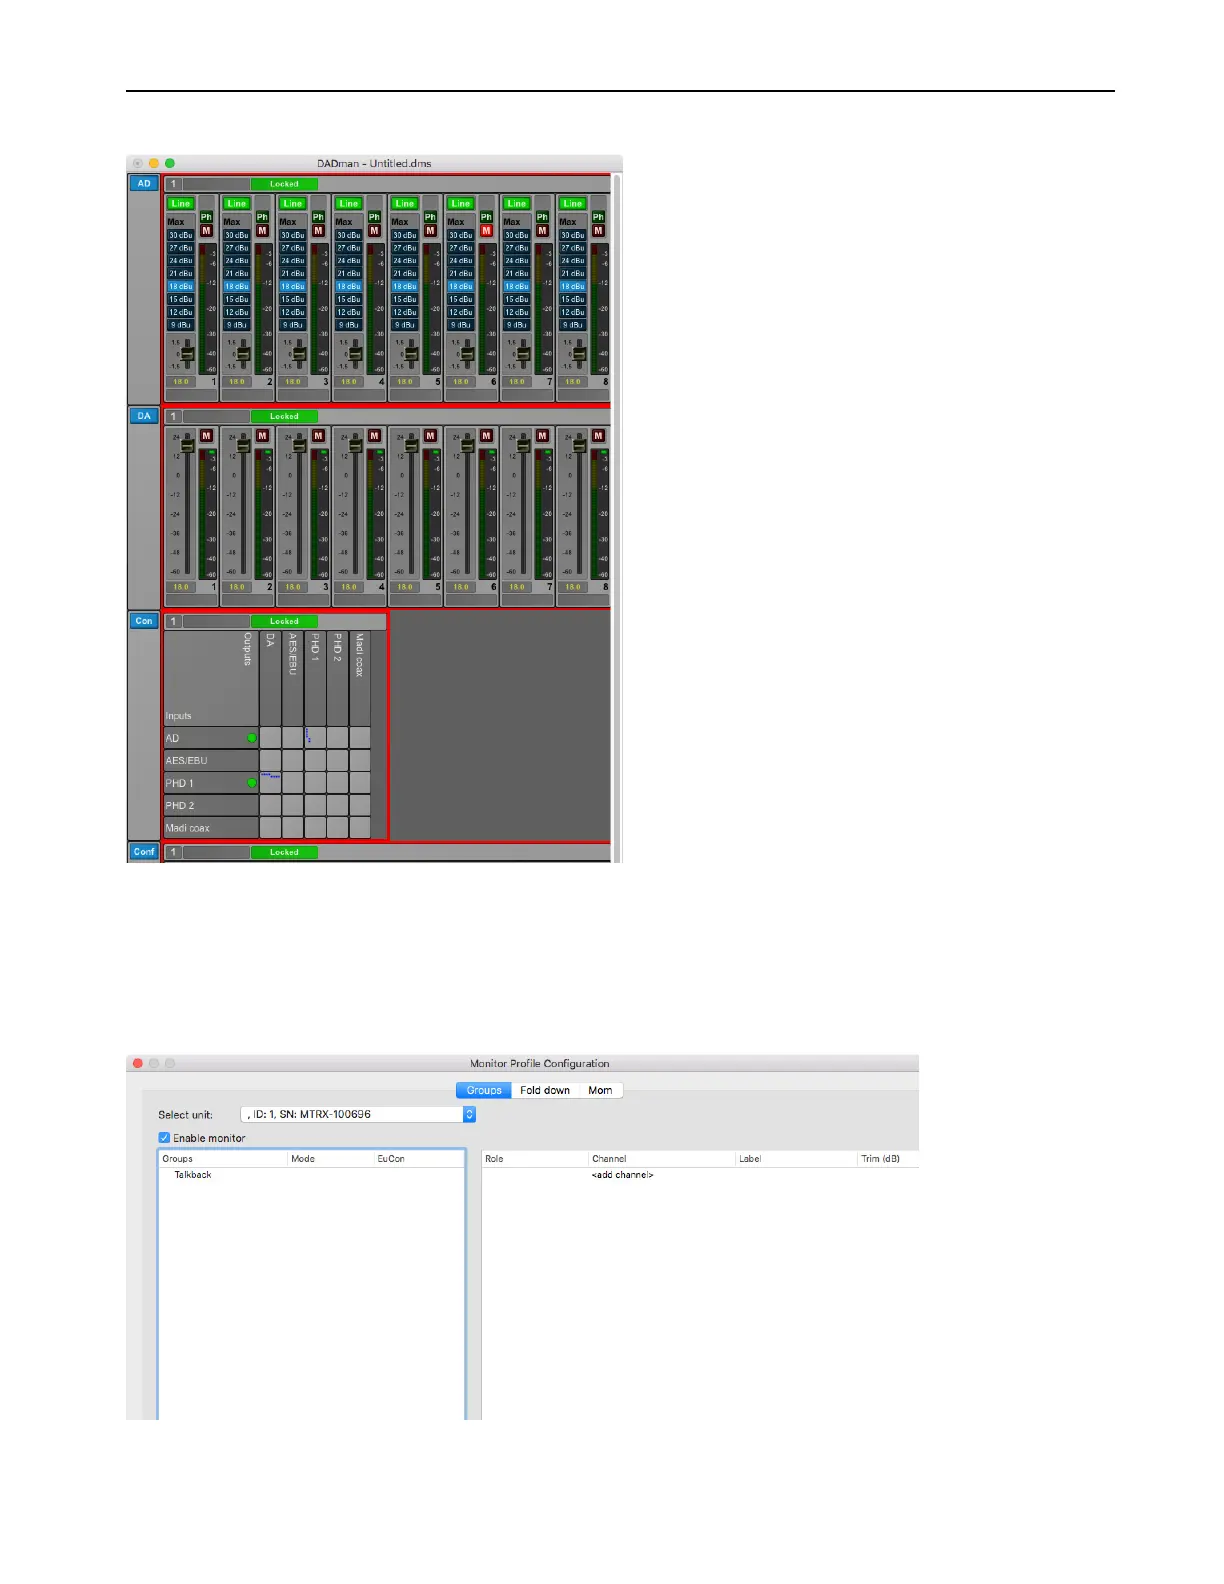
Task: Toggle phantom power Ph on AD channel 2
Action: pos(263,217)
